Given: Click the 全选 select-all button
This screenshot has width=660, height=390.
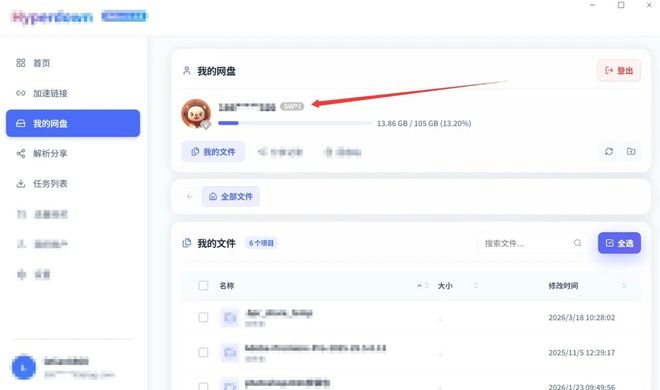Looking at the screenshot, I should pos(619,243).
